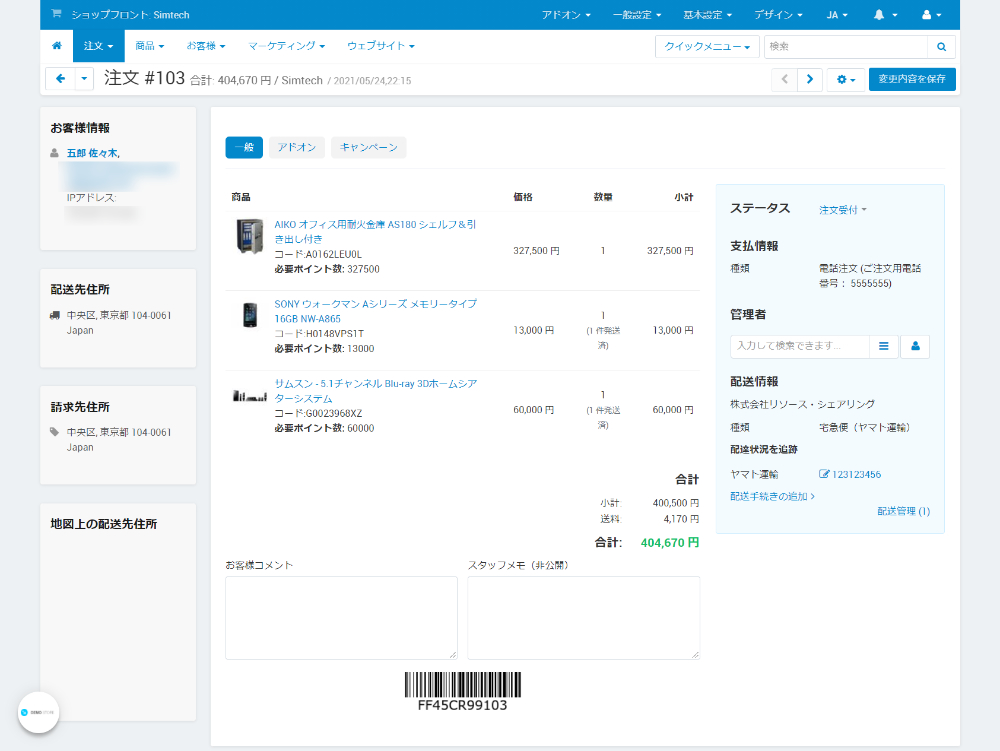The image size is (1000, 751).
Task: Click 配送管理 (1) link
Action: click(904, 511)
